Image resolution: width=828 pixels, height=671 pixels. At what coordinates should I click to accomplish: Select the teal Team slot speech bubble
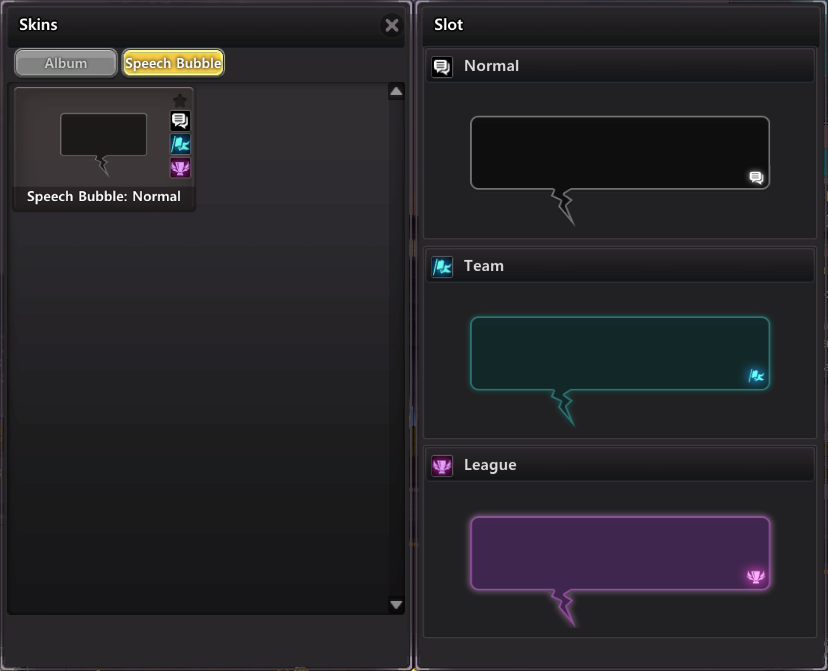[619, 352]
